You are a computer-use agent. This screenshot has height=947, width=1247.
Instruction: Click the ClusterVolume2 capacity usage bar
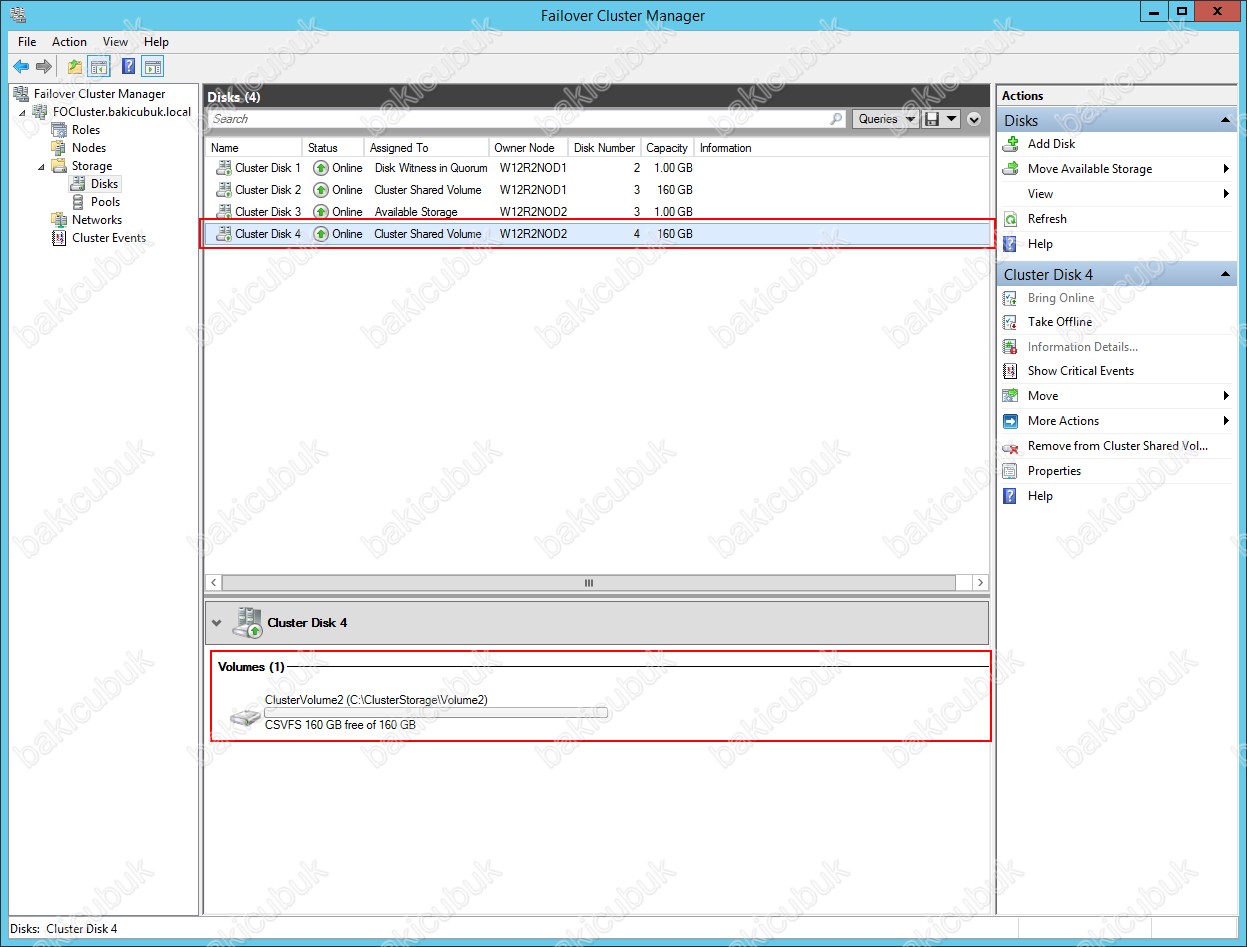coord(436,713)
